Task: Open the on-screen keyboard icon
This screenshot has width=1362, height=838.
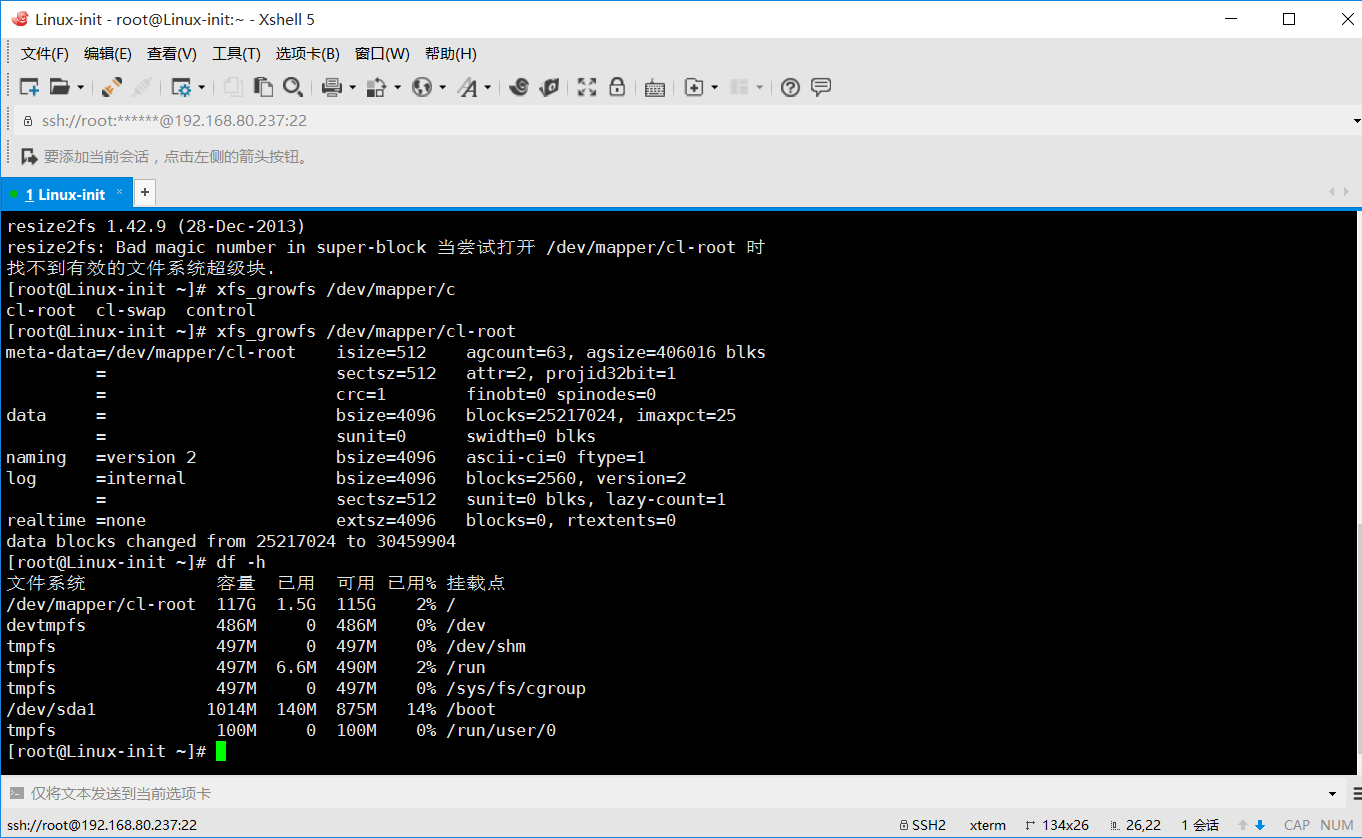Action: coord(655,87)
